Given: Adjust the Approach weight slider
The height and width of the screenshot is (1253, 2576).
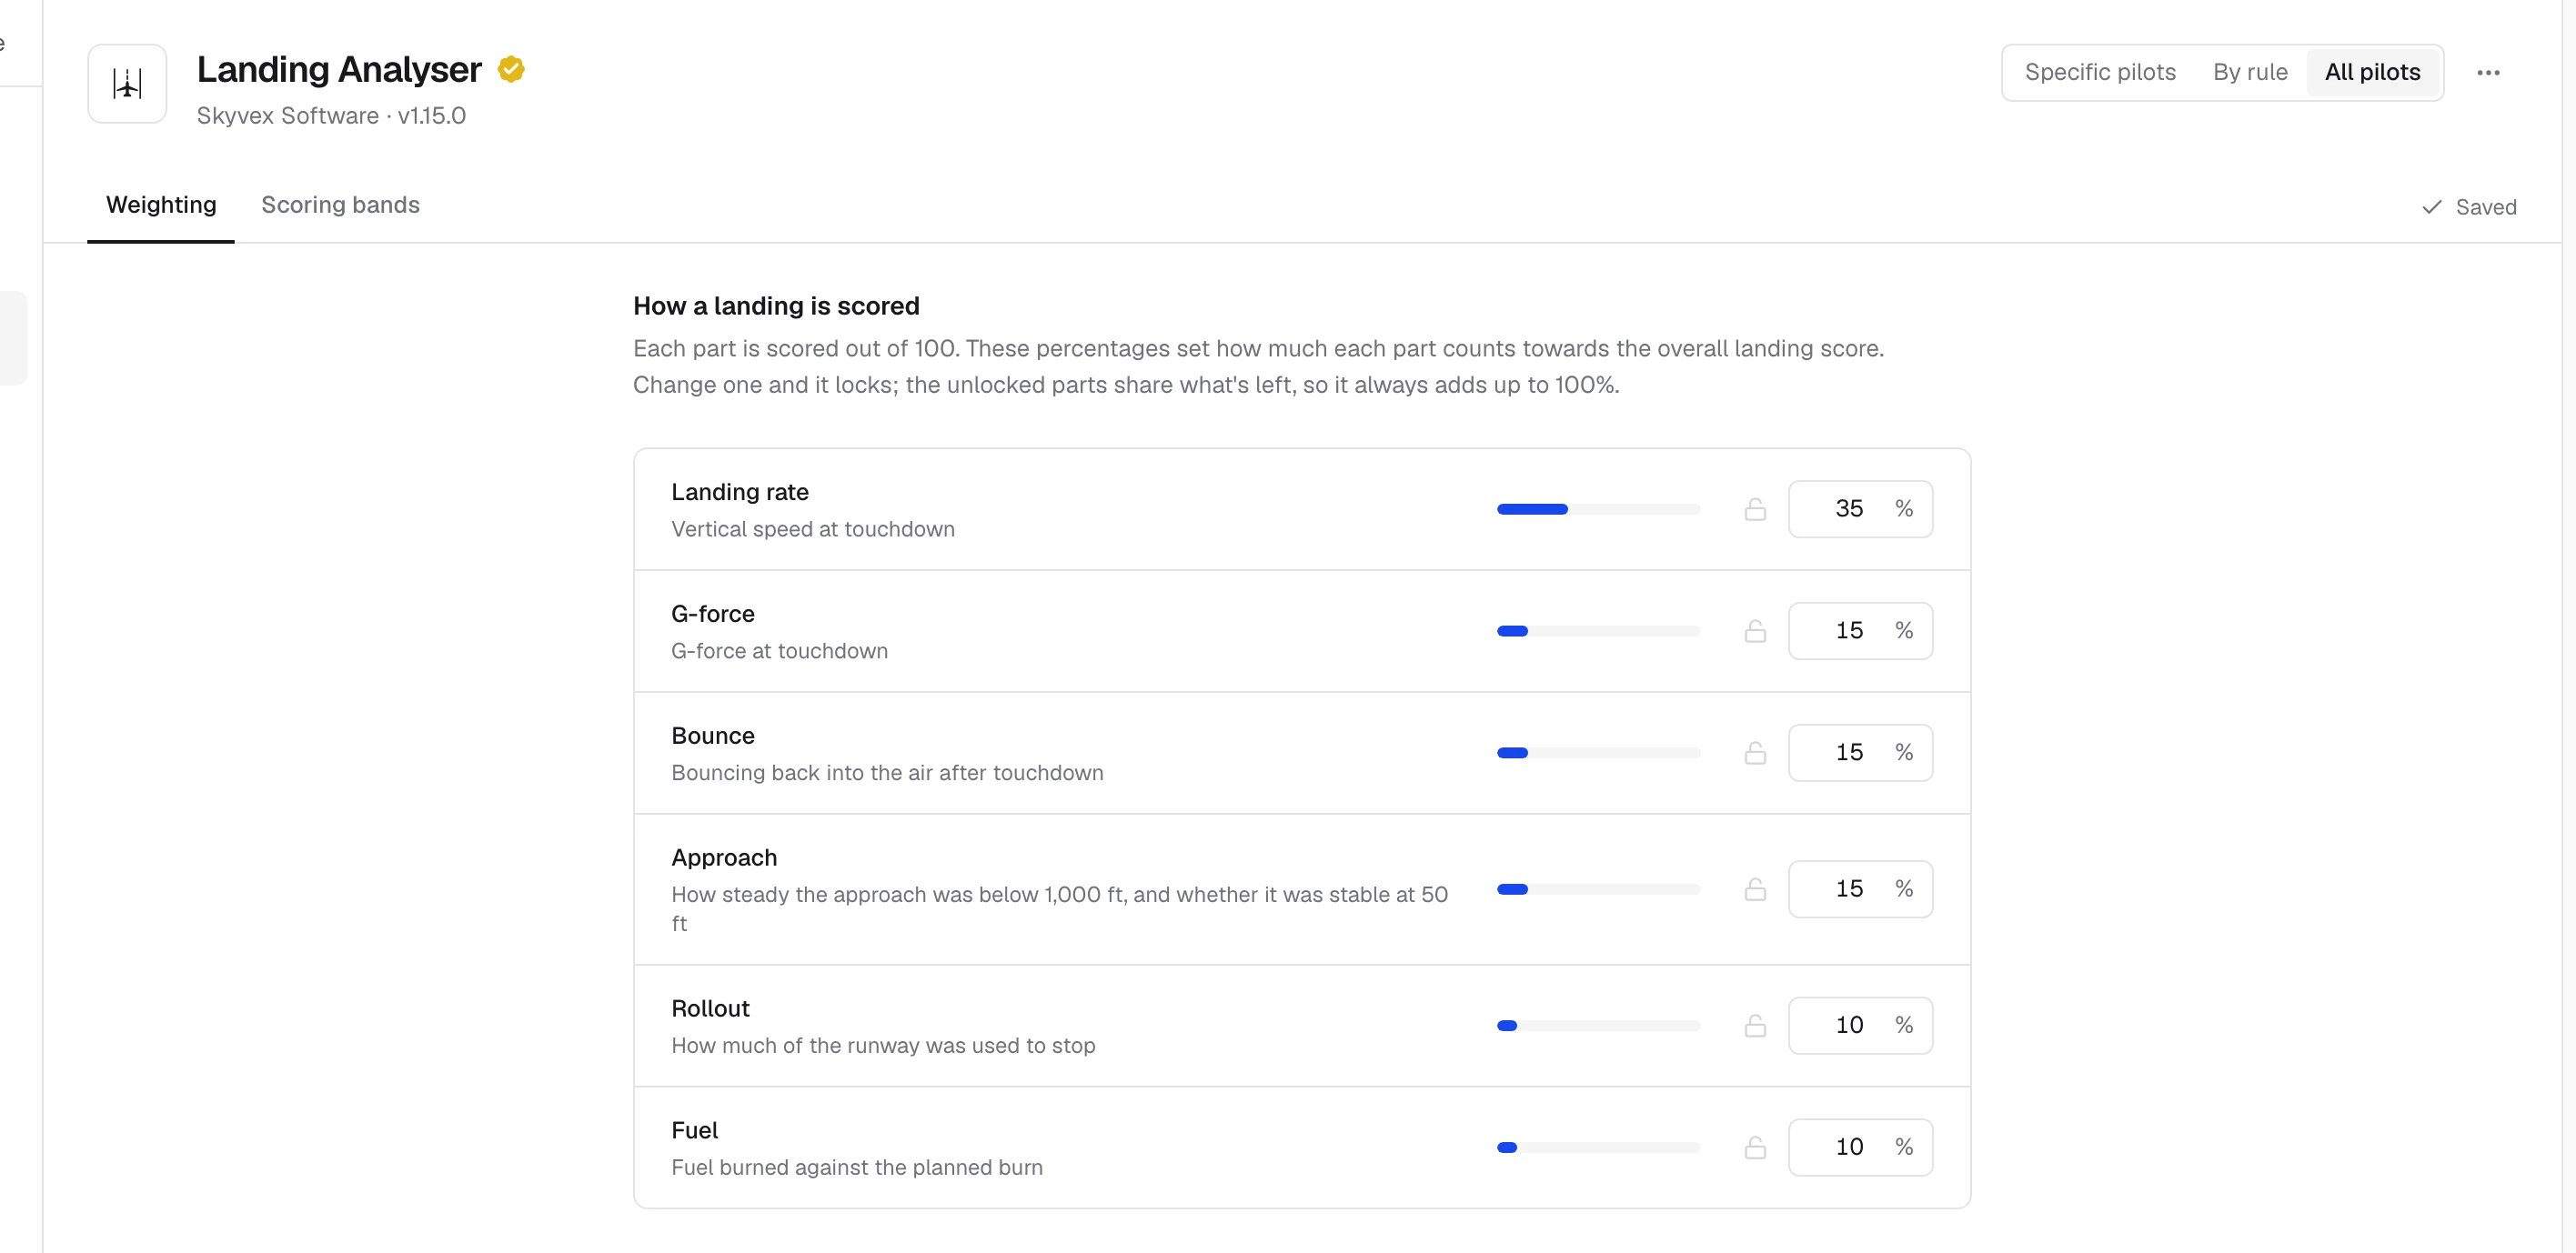Looking at the screenshot, I should [x=1598, y=889].
